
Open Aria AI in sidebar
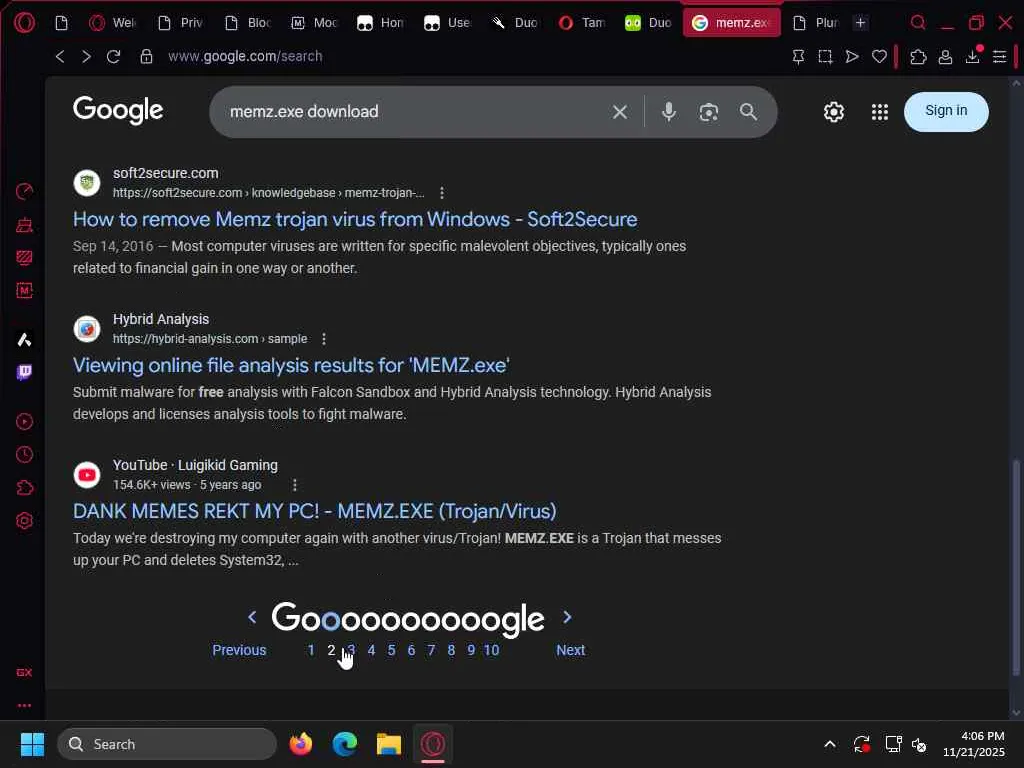pos(24,340)
